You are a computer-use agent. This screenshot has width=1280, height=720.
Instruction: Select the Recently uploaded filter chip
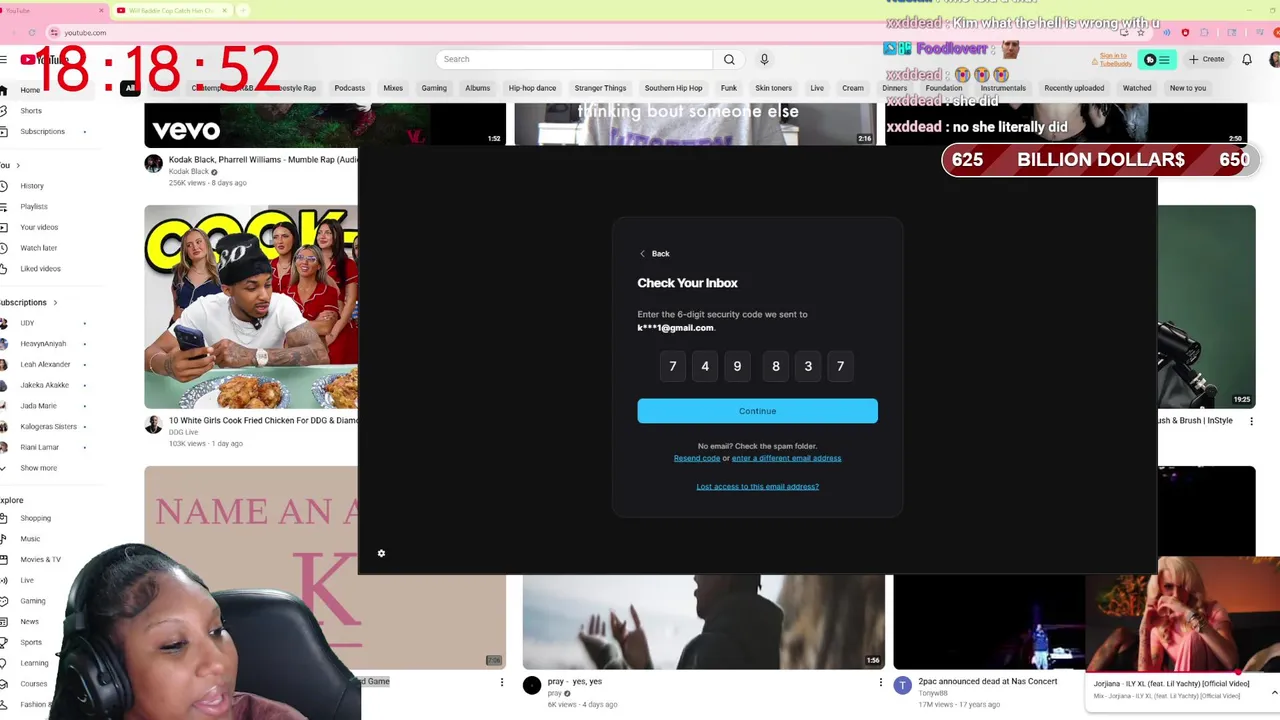click(1074, 88)
